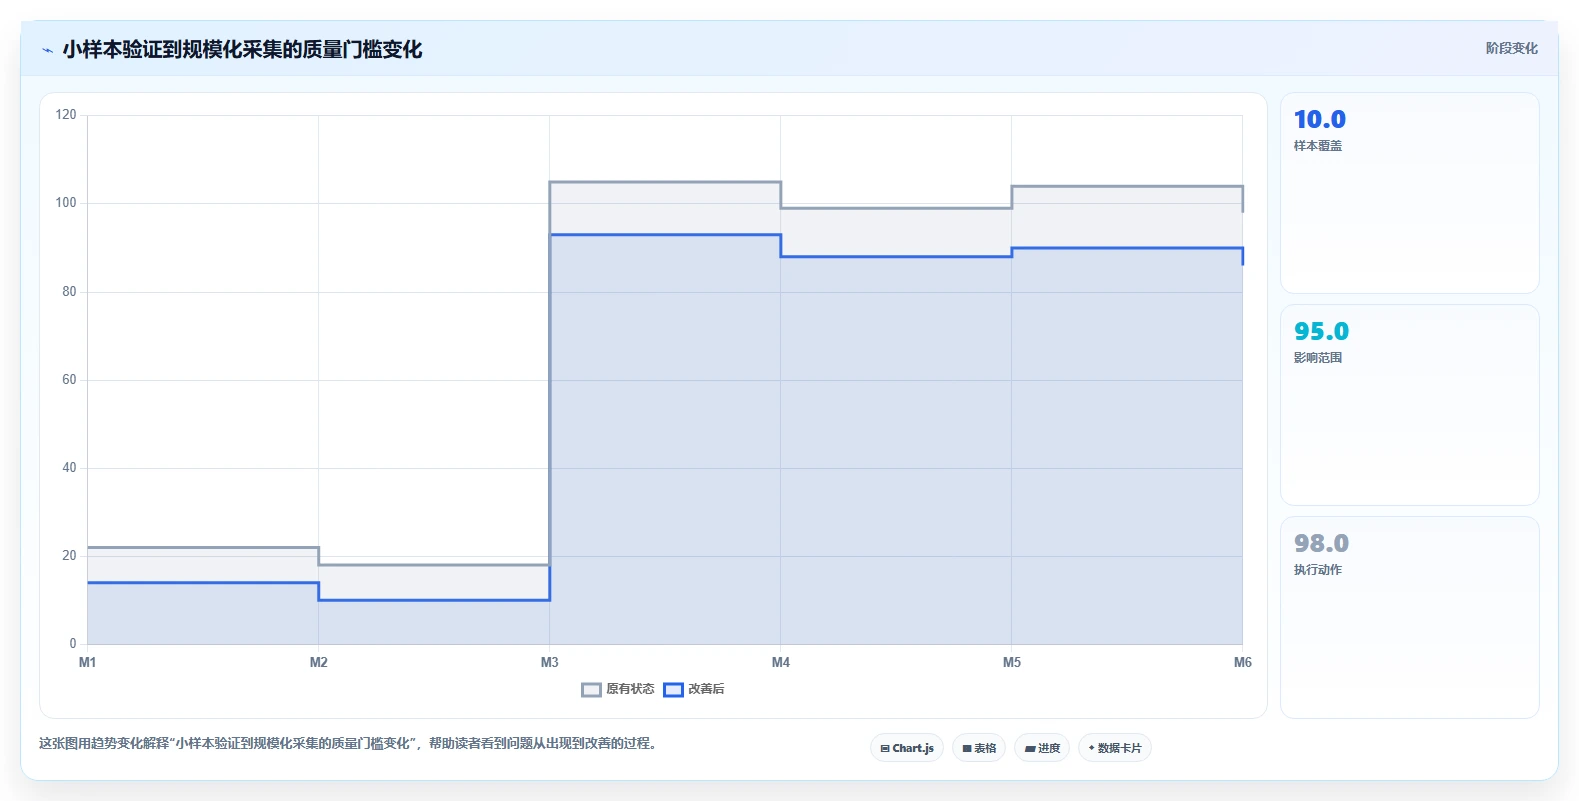The width and height of the screenshot is (1579, 801).
Task: Select the 表格 tag
Action: pos(979,748)
